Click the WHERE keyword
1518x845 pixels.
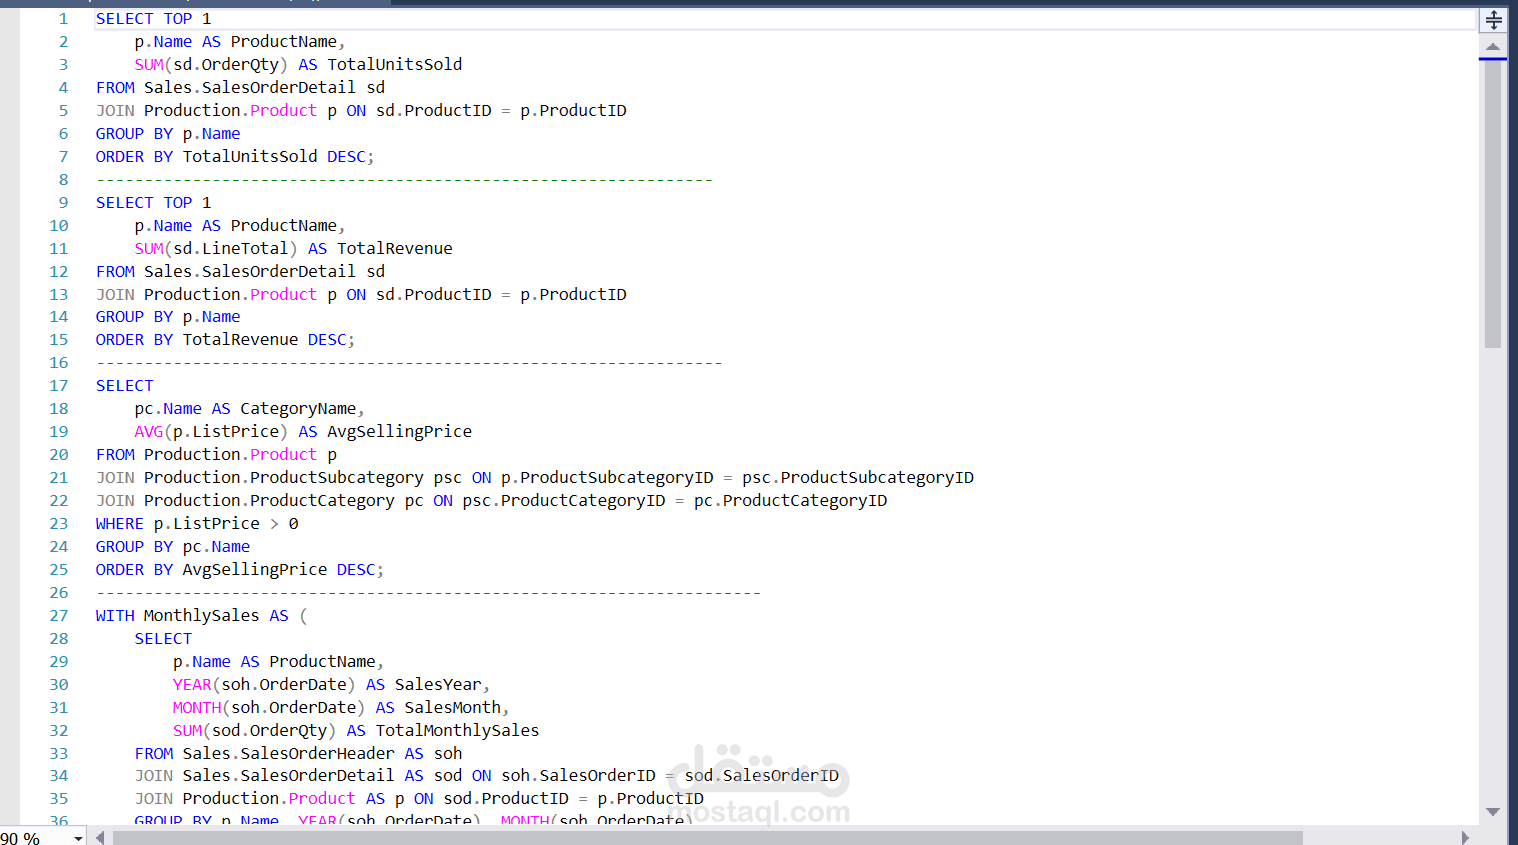click(120, 524)
